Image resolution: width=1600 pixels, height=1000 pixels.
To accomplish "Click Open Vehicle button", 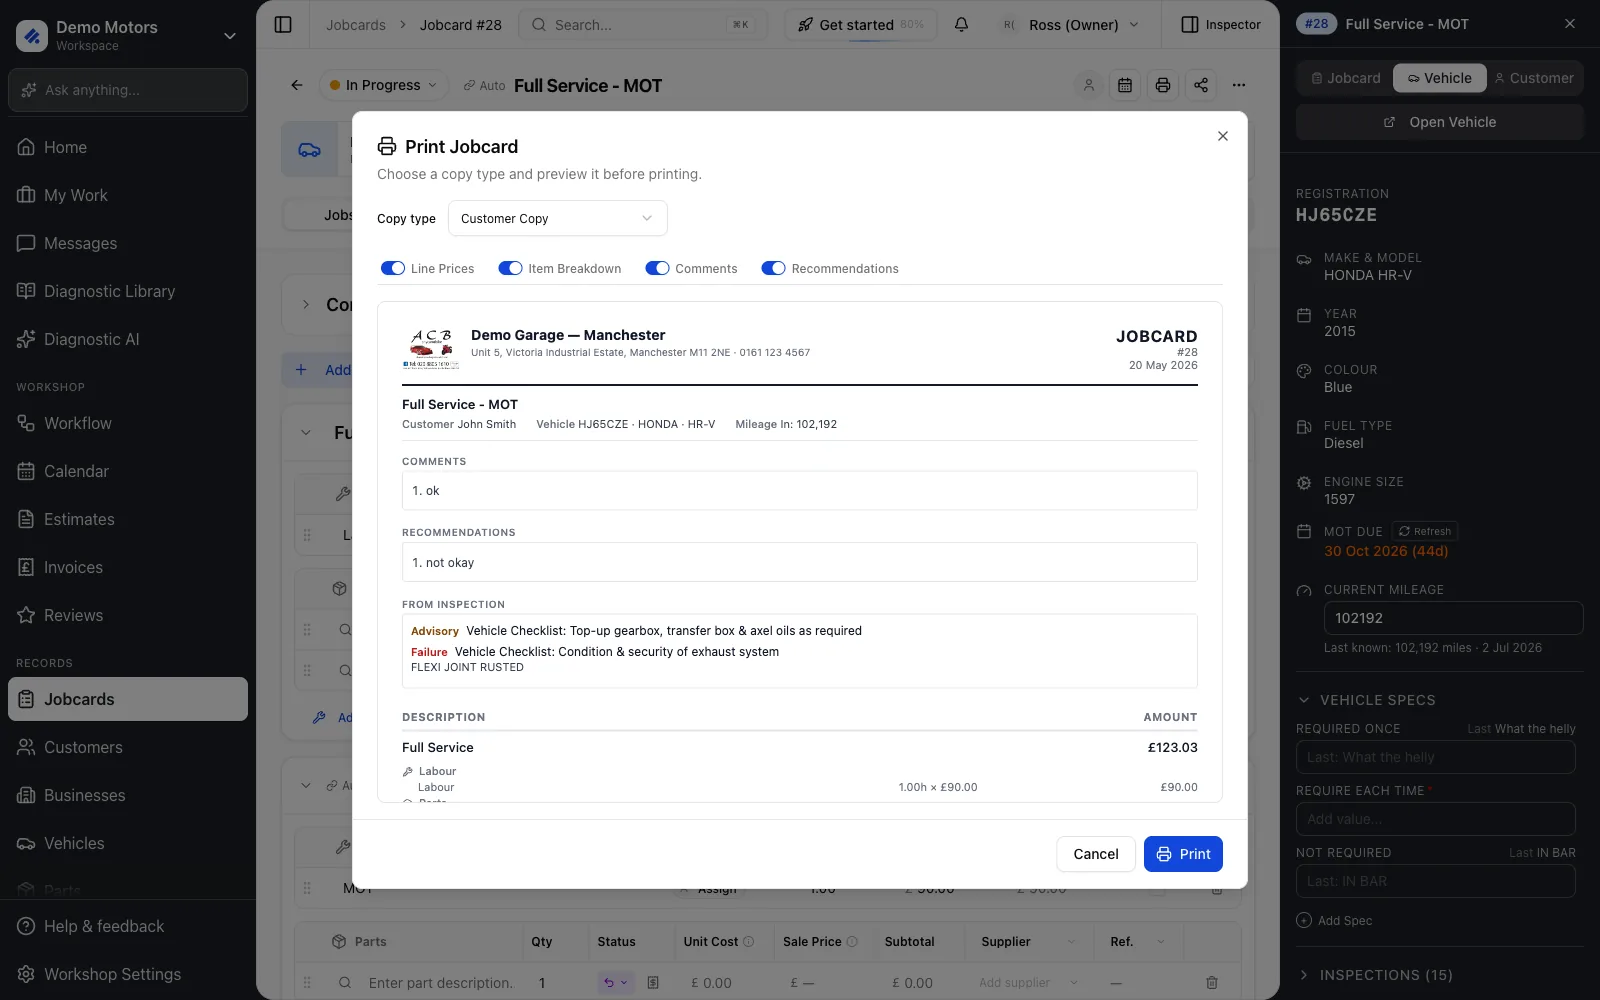I will pos(1440,122).
